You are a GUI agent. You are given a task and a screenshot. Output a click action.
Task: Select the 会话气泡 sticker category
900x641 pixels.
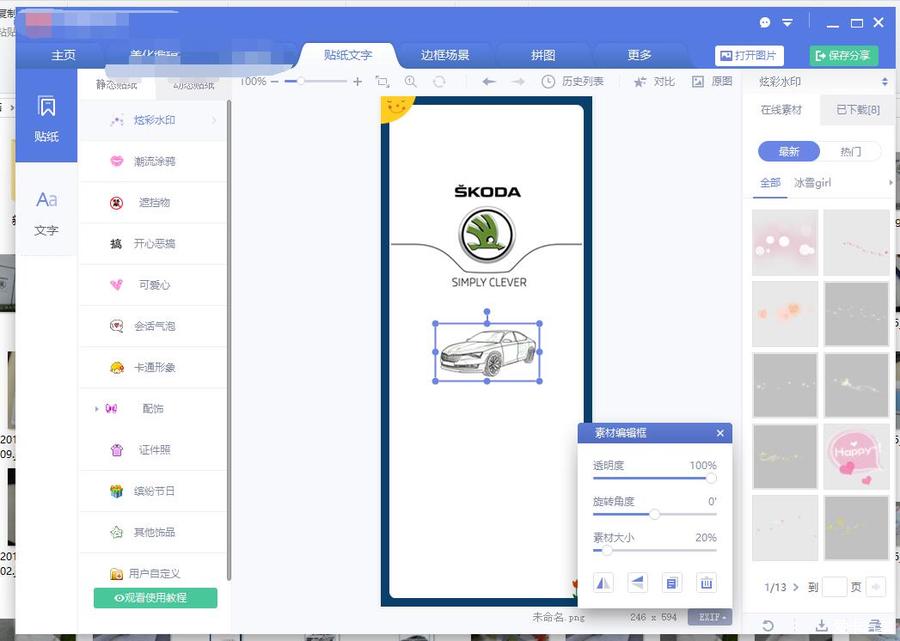(153, 327)
